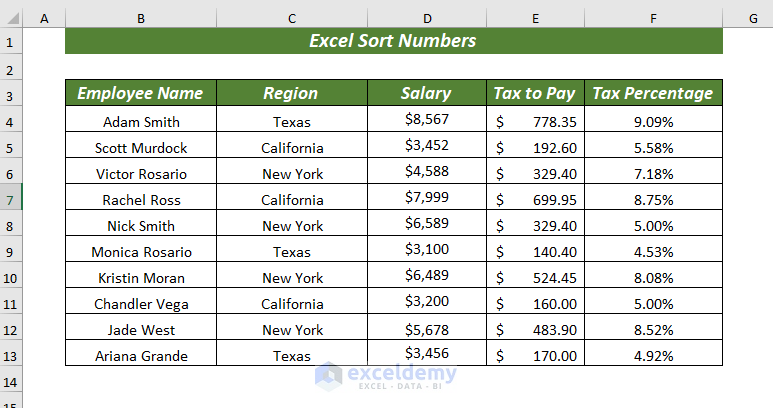This screenshot has height=408, width=773.
Task: Click the 9.09% tax percentage cell
Action: tap(653, 122)
